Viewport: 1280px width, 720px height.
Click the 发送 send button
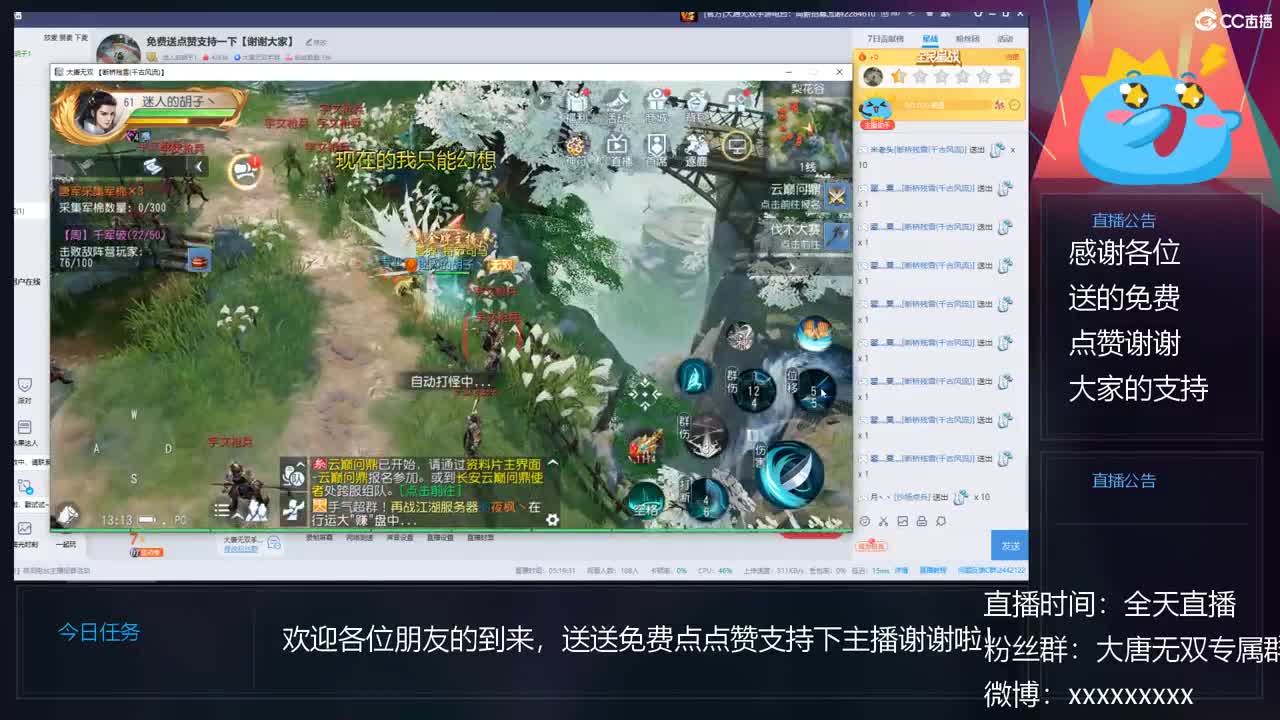coord(1010,545)
